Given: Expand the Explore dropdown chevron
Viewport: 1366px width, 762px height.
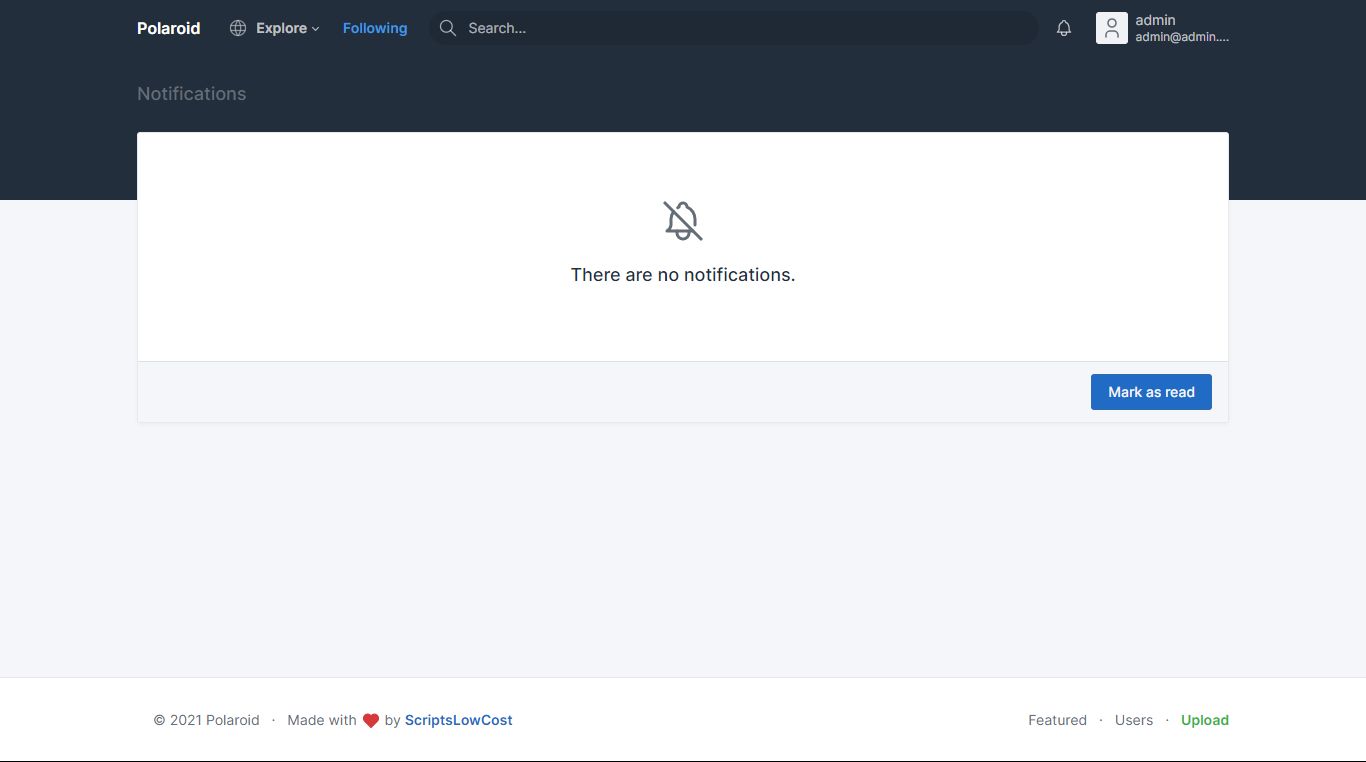Looking at the screenshot, I should tap(316, 29).
